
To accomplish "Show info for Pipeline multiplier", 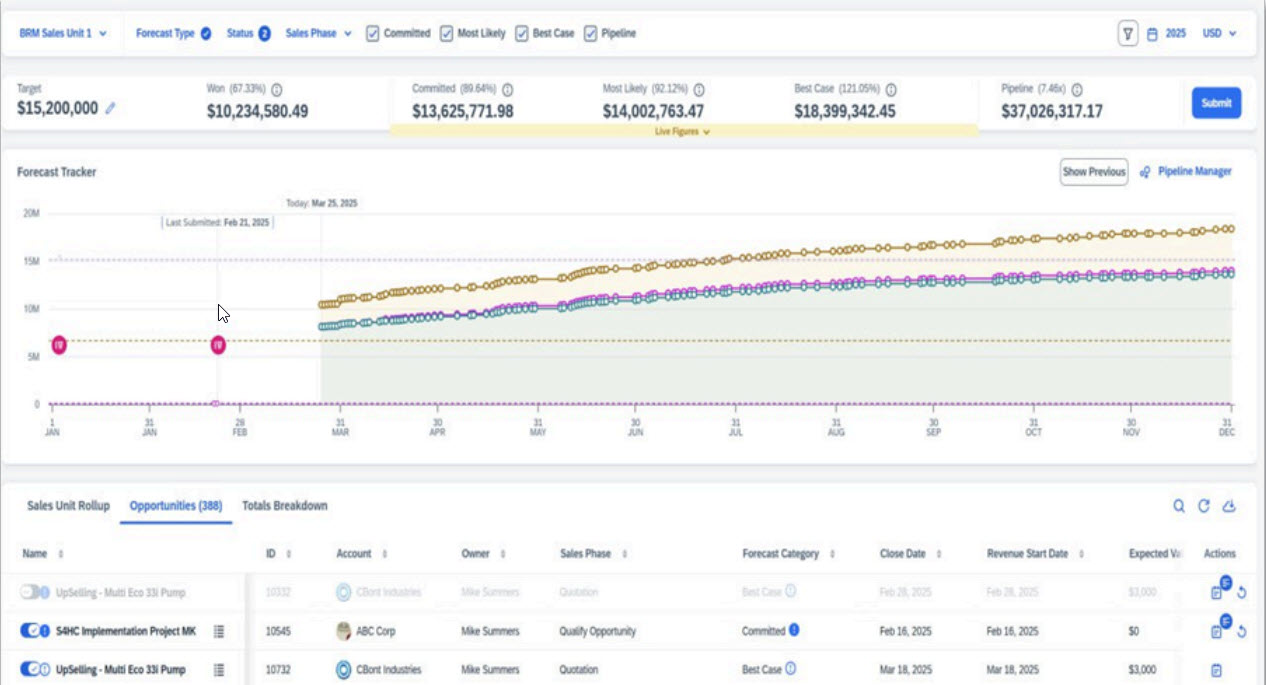I will tap(1076, 89).
